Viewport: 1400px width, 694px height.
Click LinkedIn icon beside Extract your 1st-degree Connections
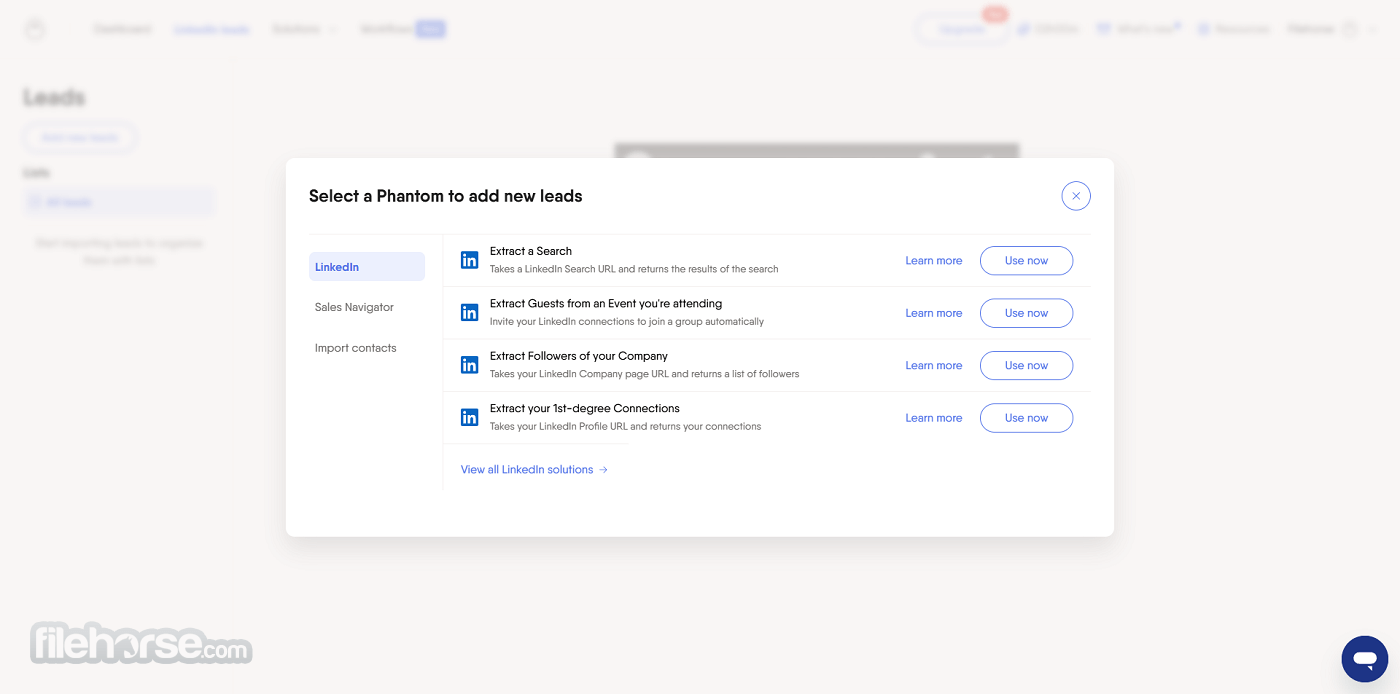click(469, 418)
